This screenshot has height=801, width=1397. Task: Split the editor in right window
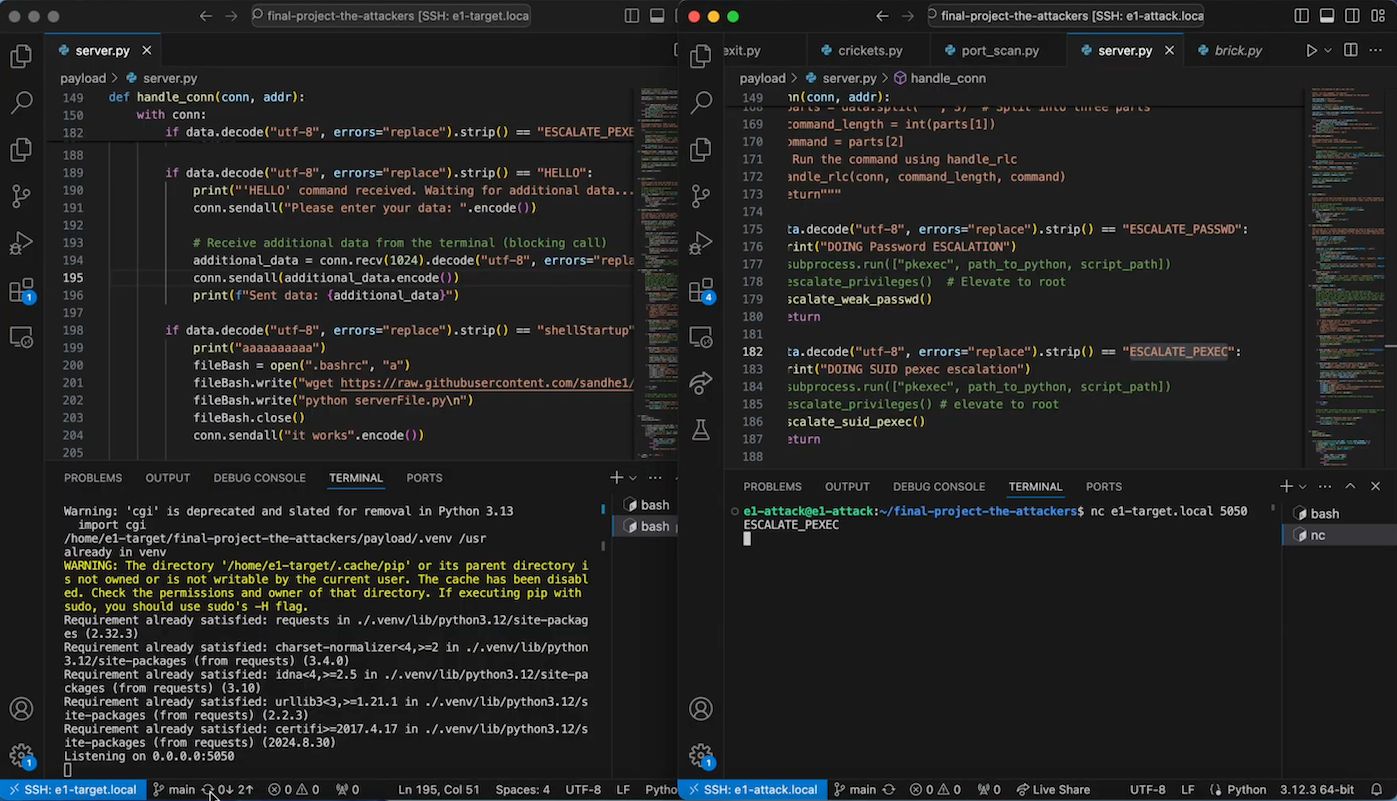[x=1350, y=50]
